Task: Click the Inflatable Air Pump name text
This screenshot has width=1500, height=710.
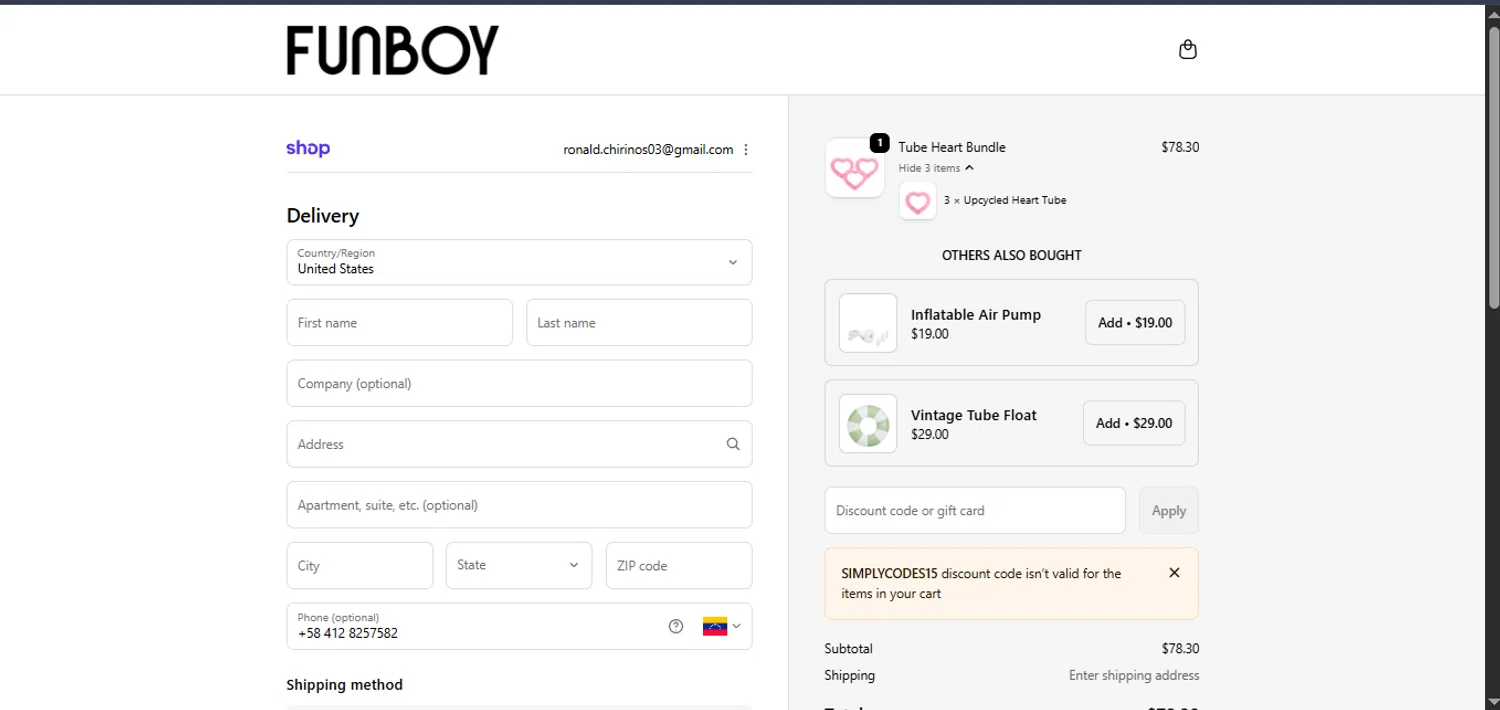Action: 976,314
